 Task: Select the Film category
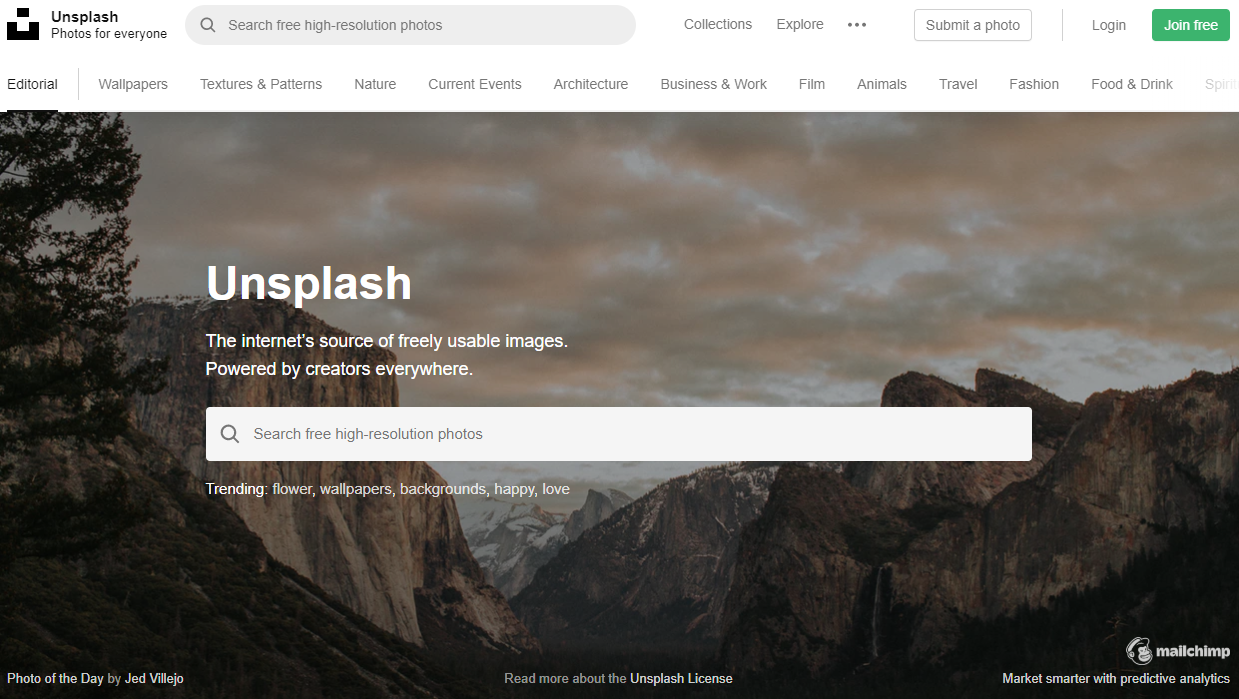pyautogui.click(x=812, y=84)
